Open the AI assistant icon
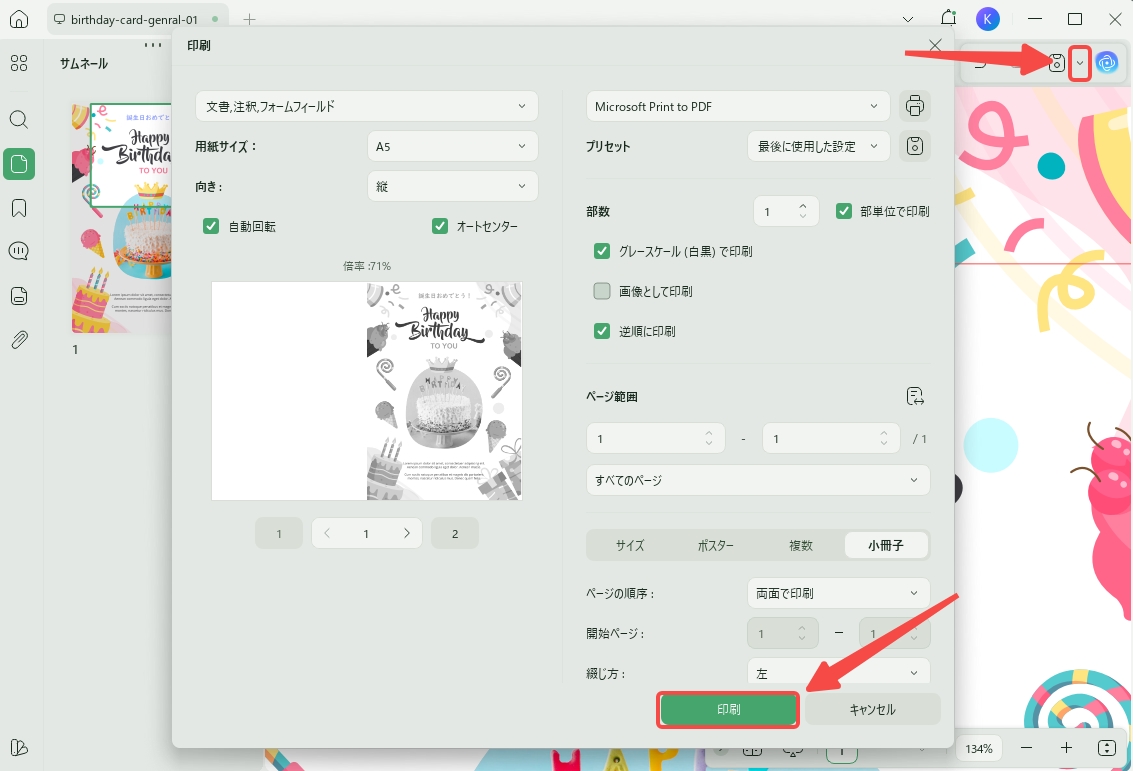The image size is (1133, 771). click(1106, 64)
